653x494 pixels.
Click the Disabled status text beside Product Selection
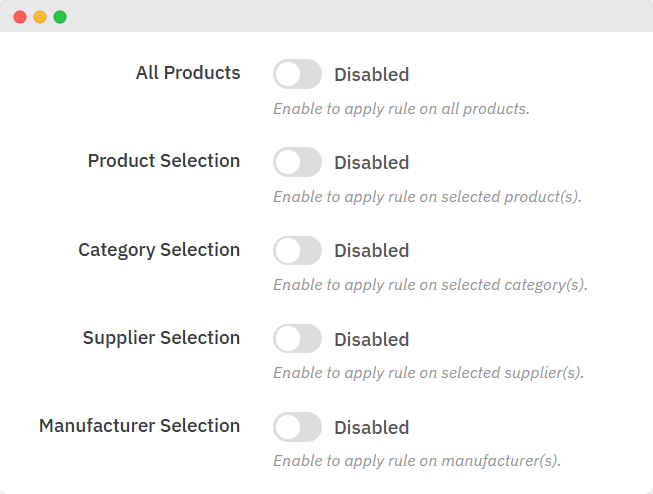coord(371,162)
